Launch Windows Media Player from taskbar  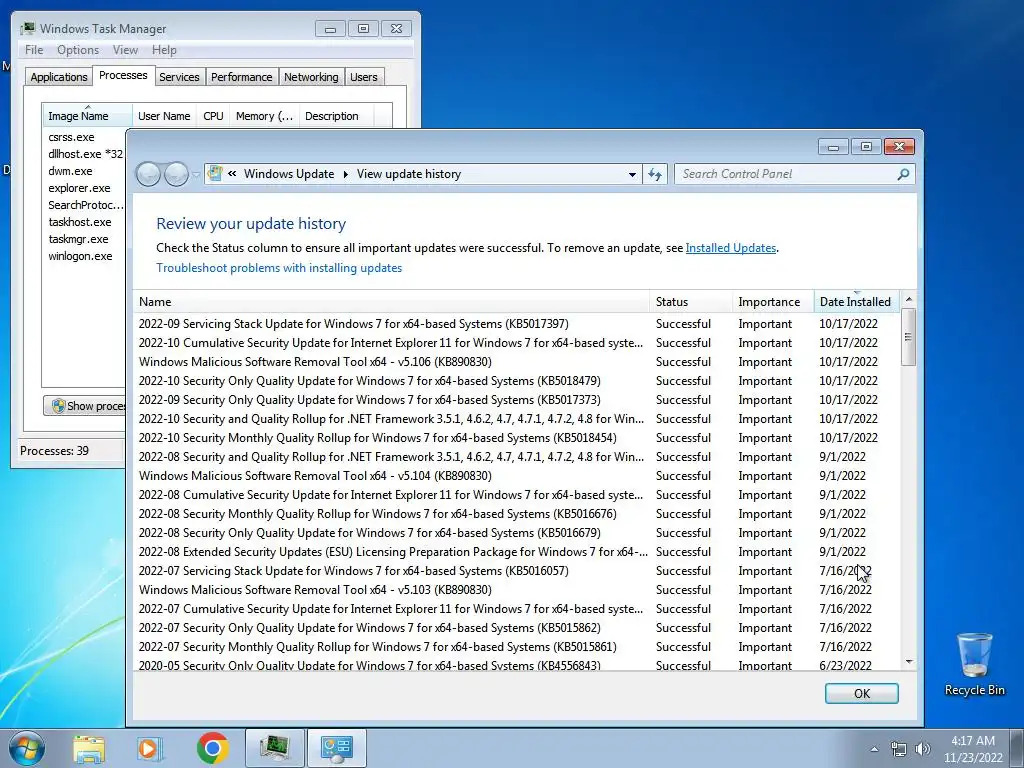(x=150, y=748)
